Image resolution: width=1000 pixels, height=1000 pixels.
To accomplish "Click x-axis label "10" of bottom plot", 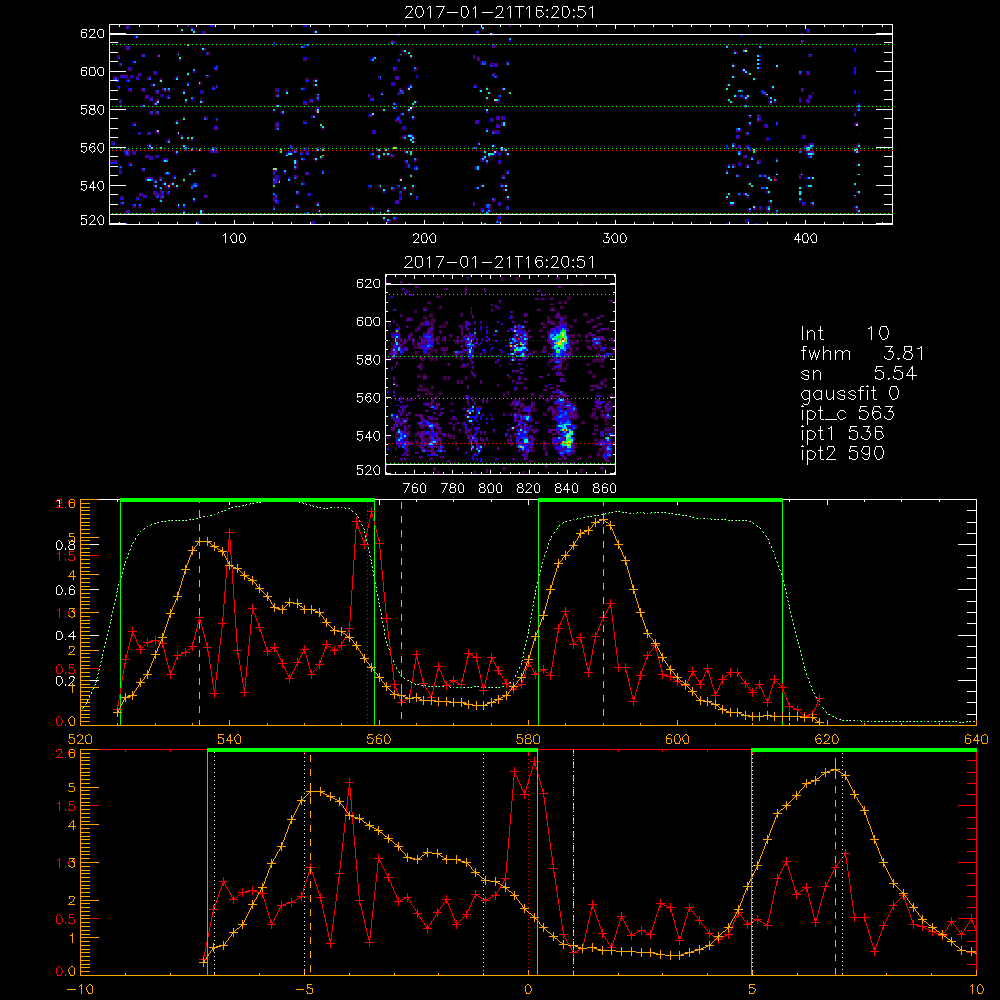I will tap(976, 989).
